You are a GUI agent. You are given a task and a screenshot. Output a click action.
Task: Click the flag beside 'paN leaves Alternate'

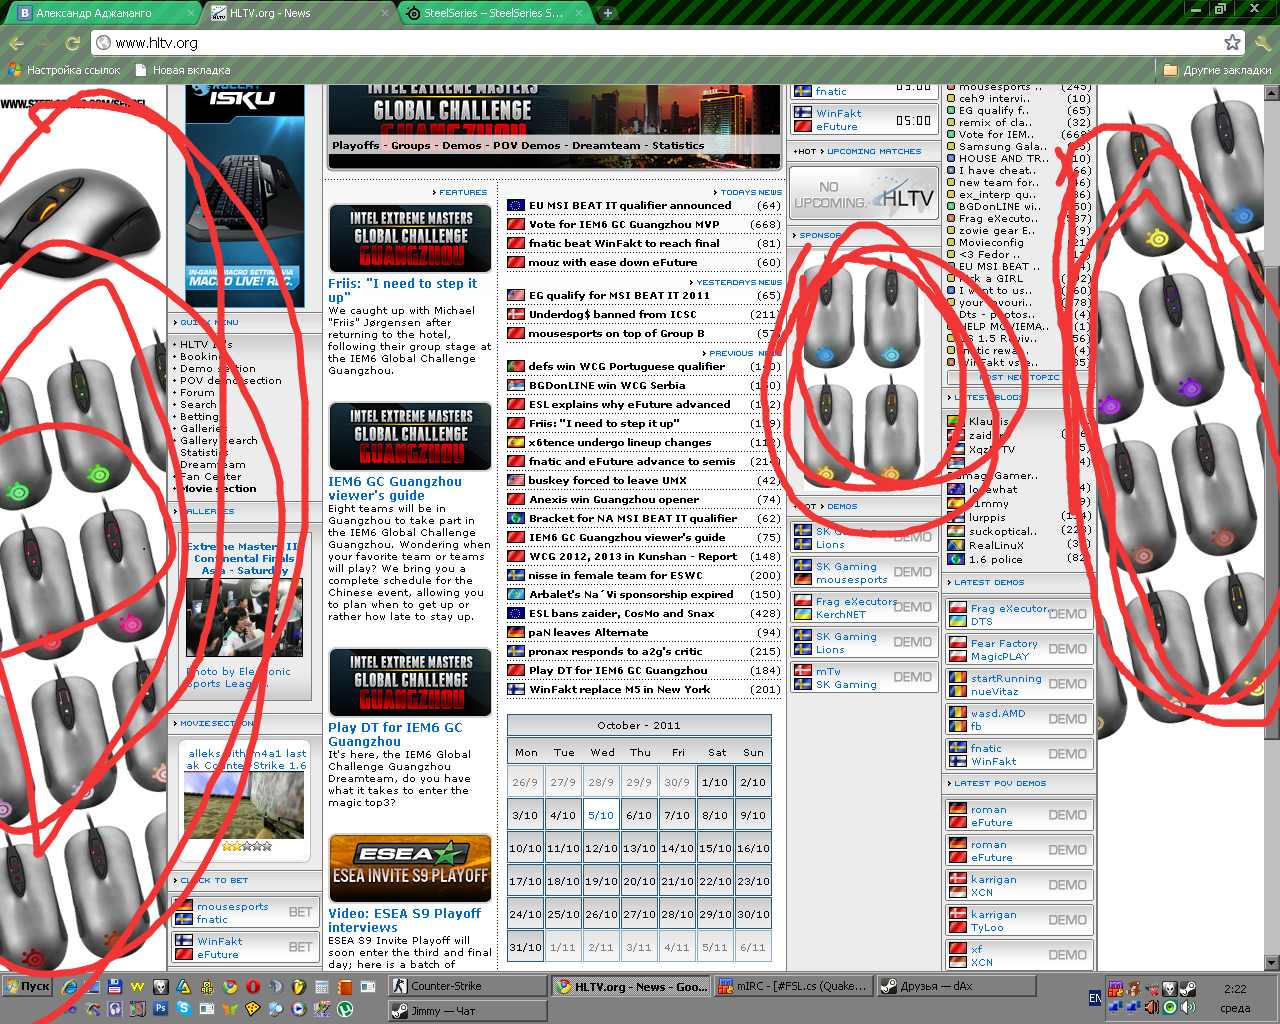516,633
